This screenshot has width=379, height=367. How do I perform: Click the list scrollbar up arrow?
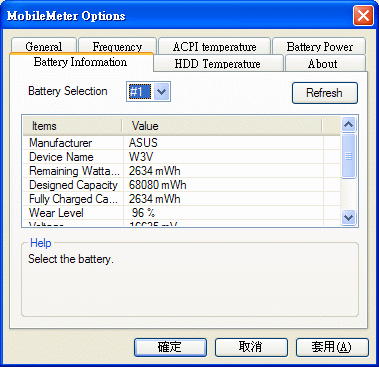348,125
